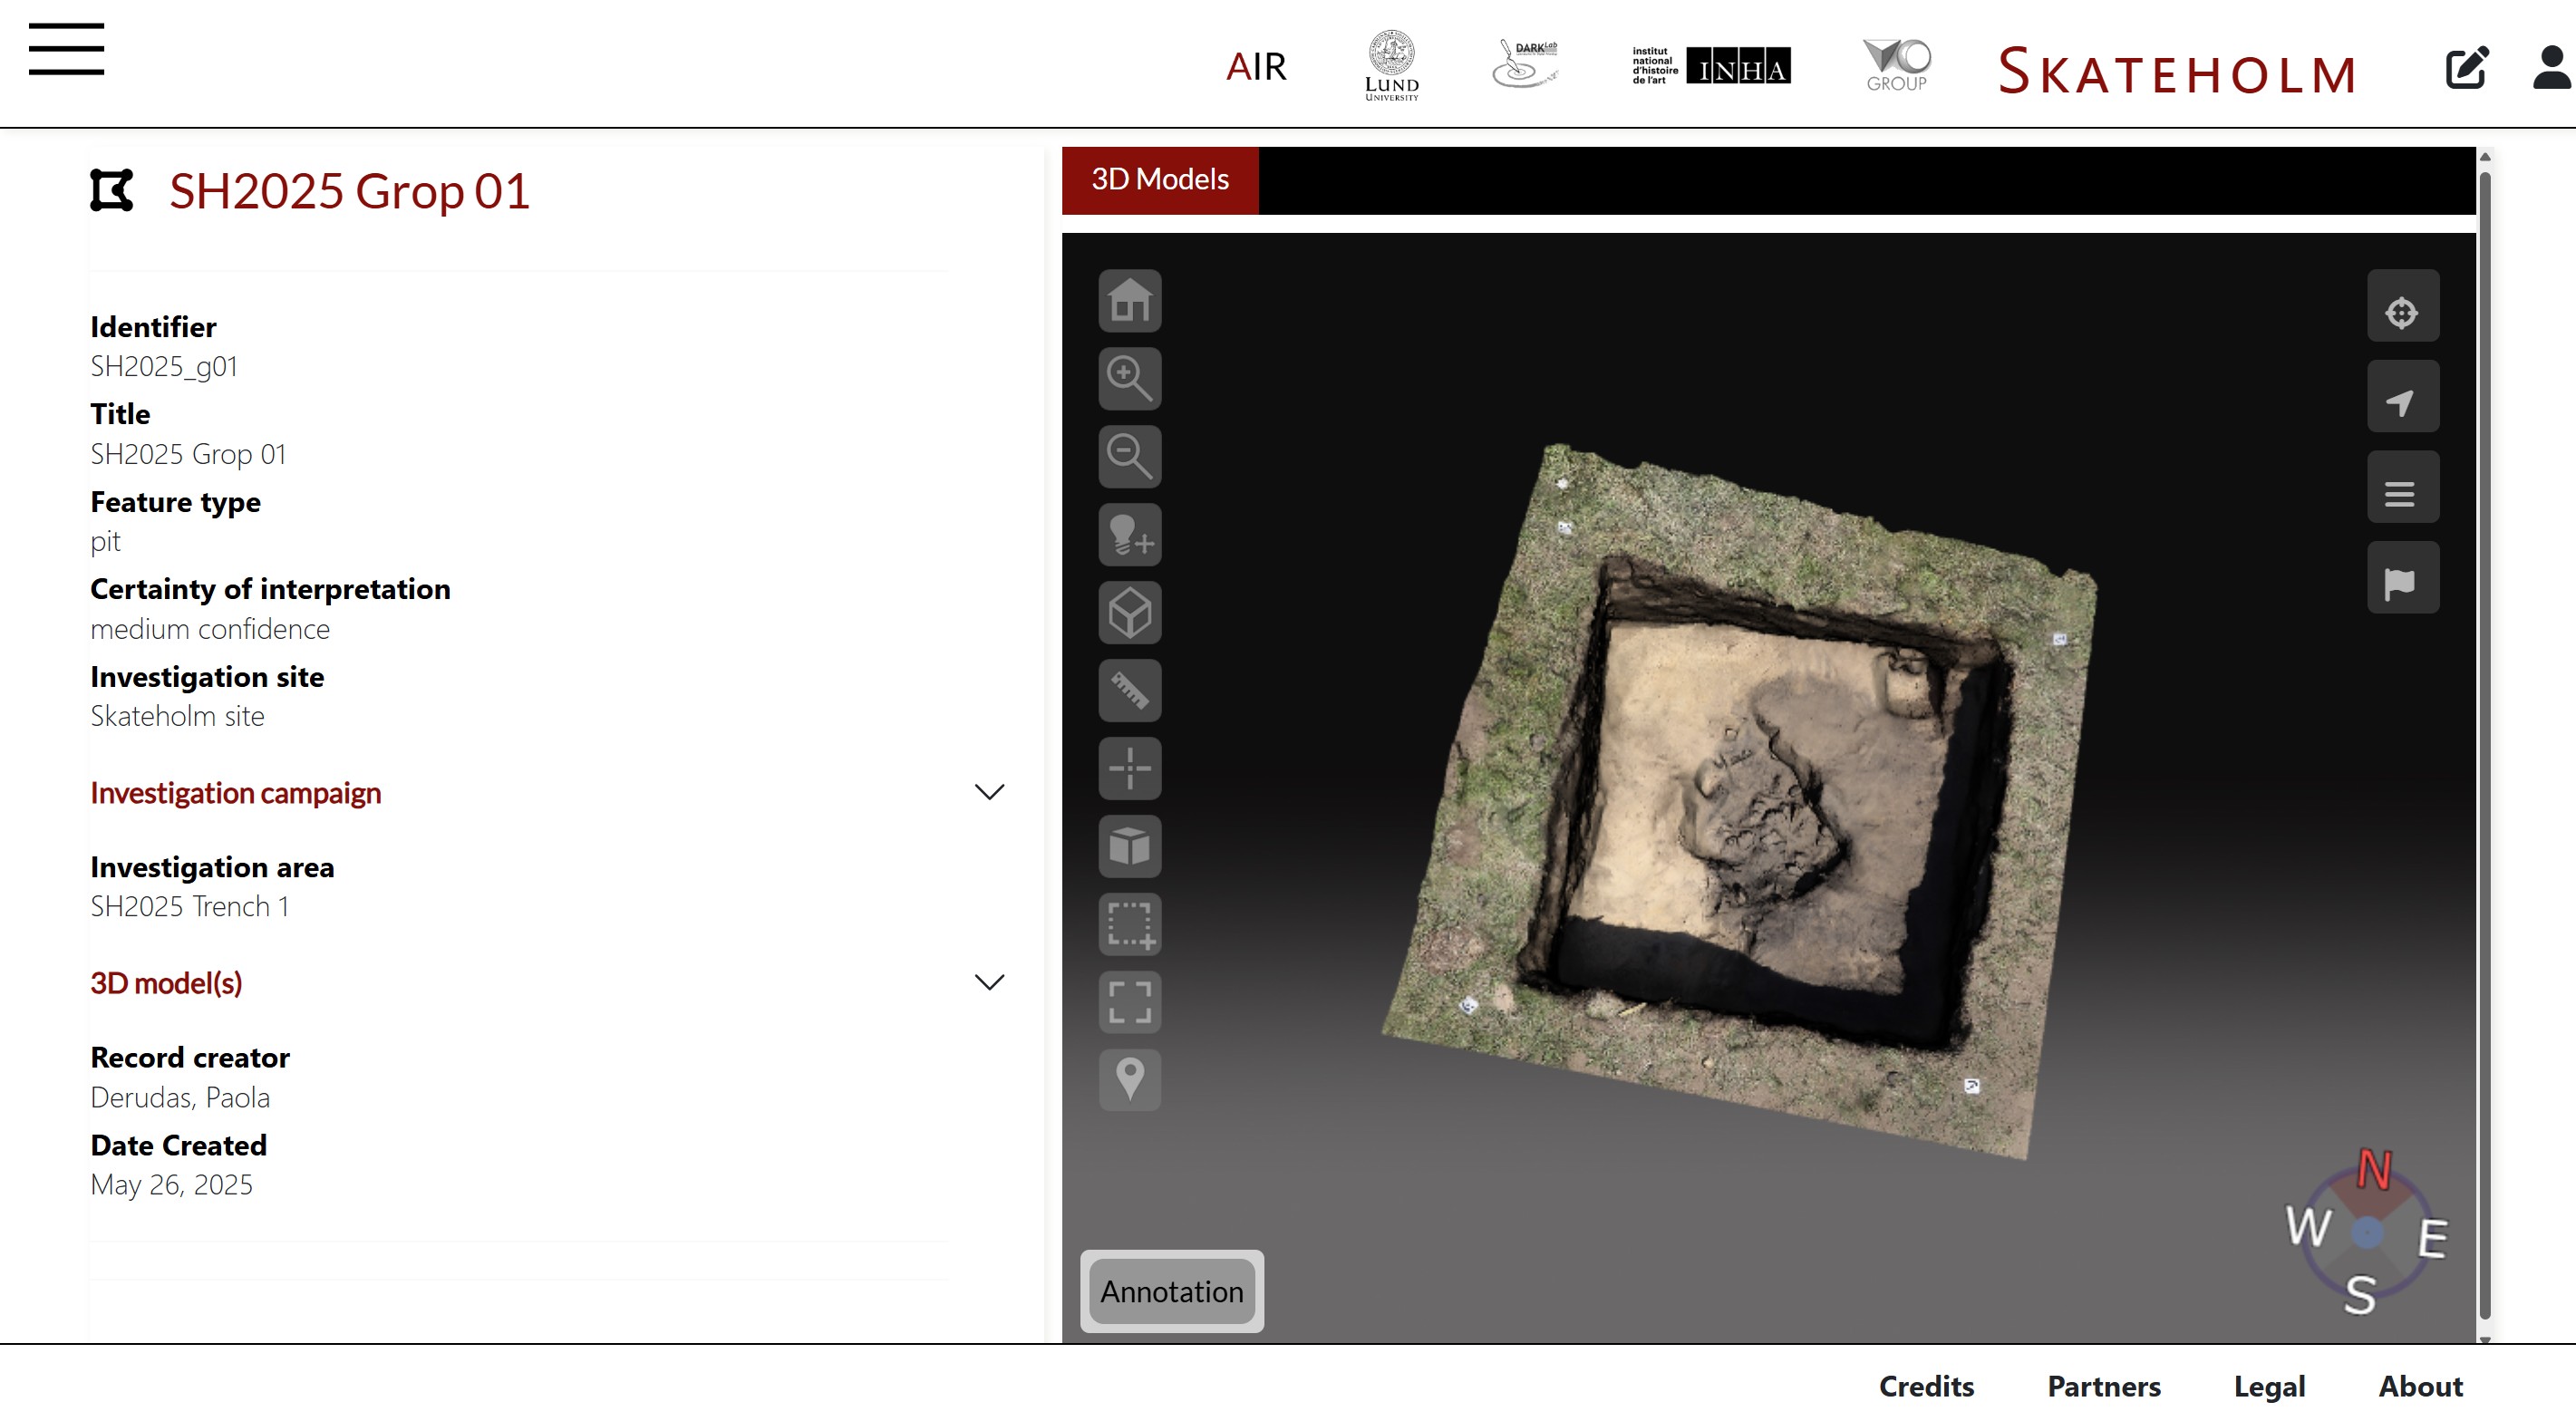Expand the Investigation campaign section
This screenshot has width=2576, height=1421.
pyautogui.click(x=988, y=792)
